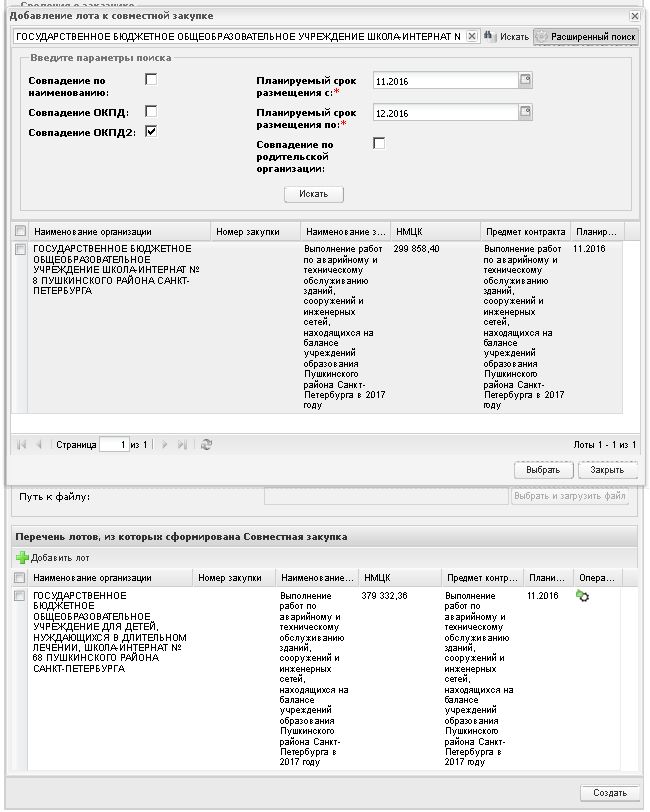Go to first page of lots

(22, 444)
